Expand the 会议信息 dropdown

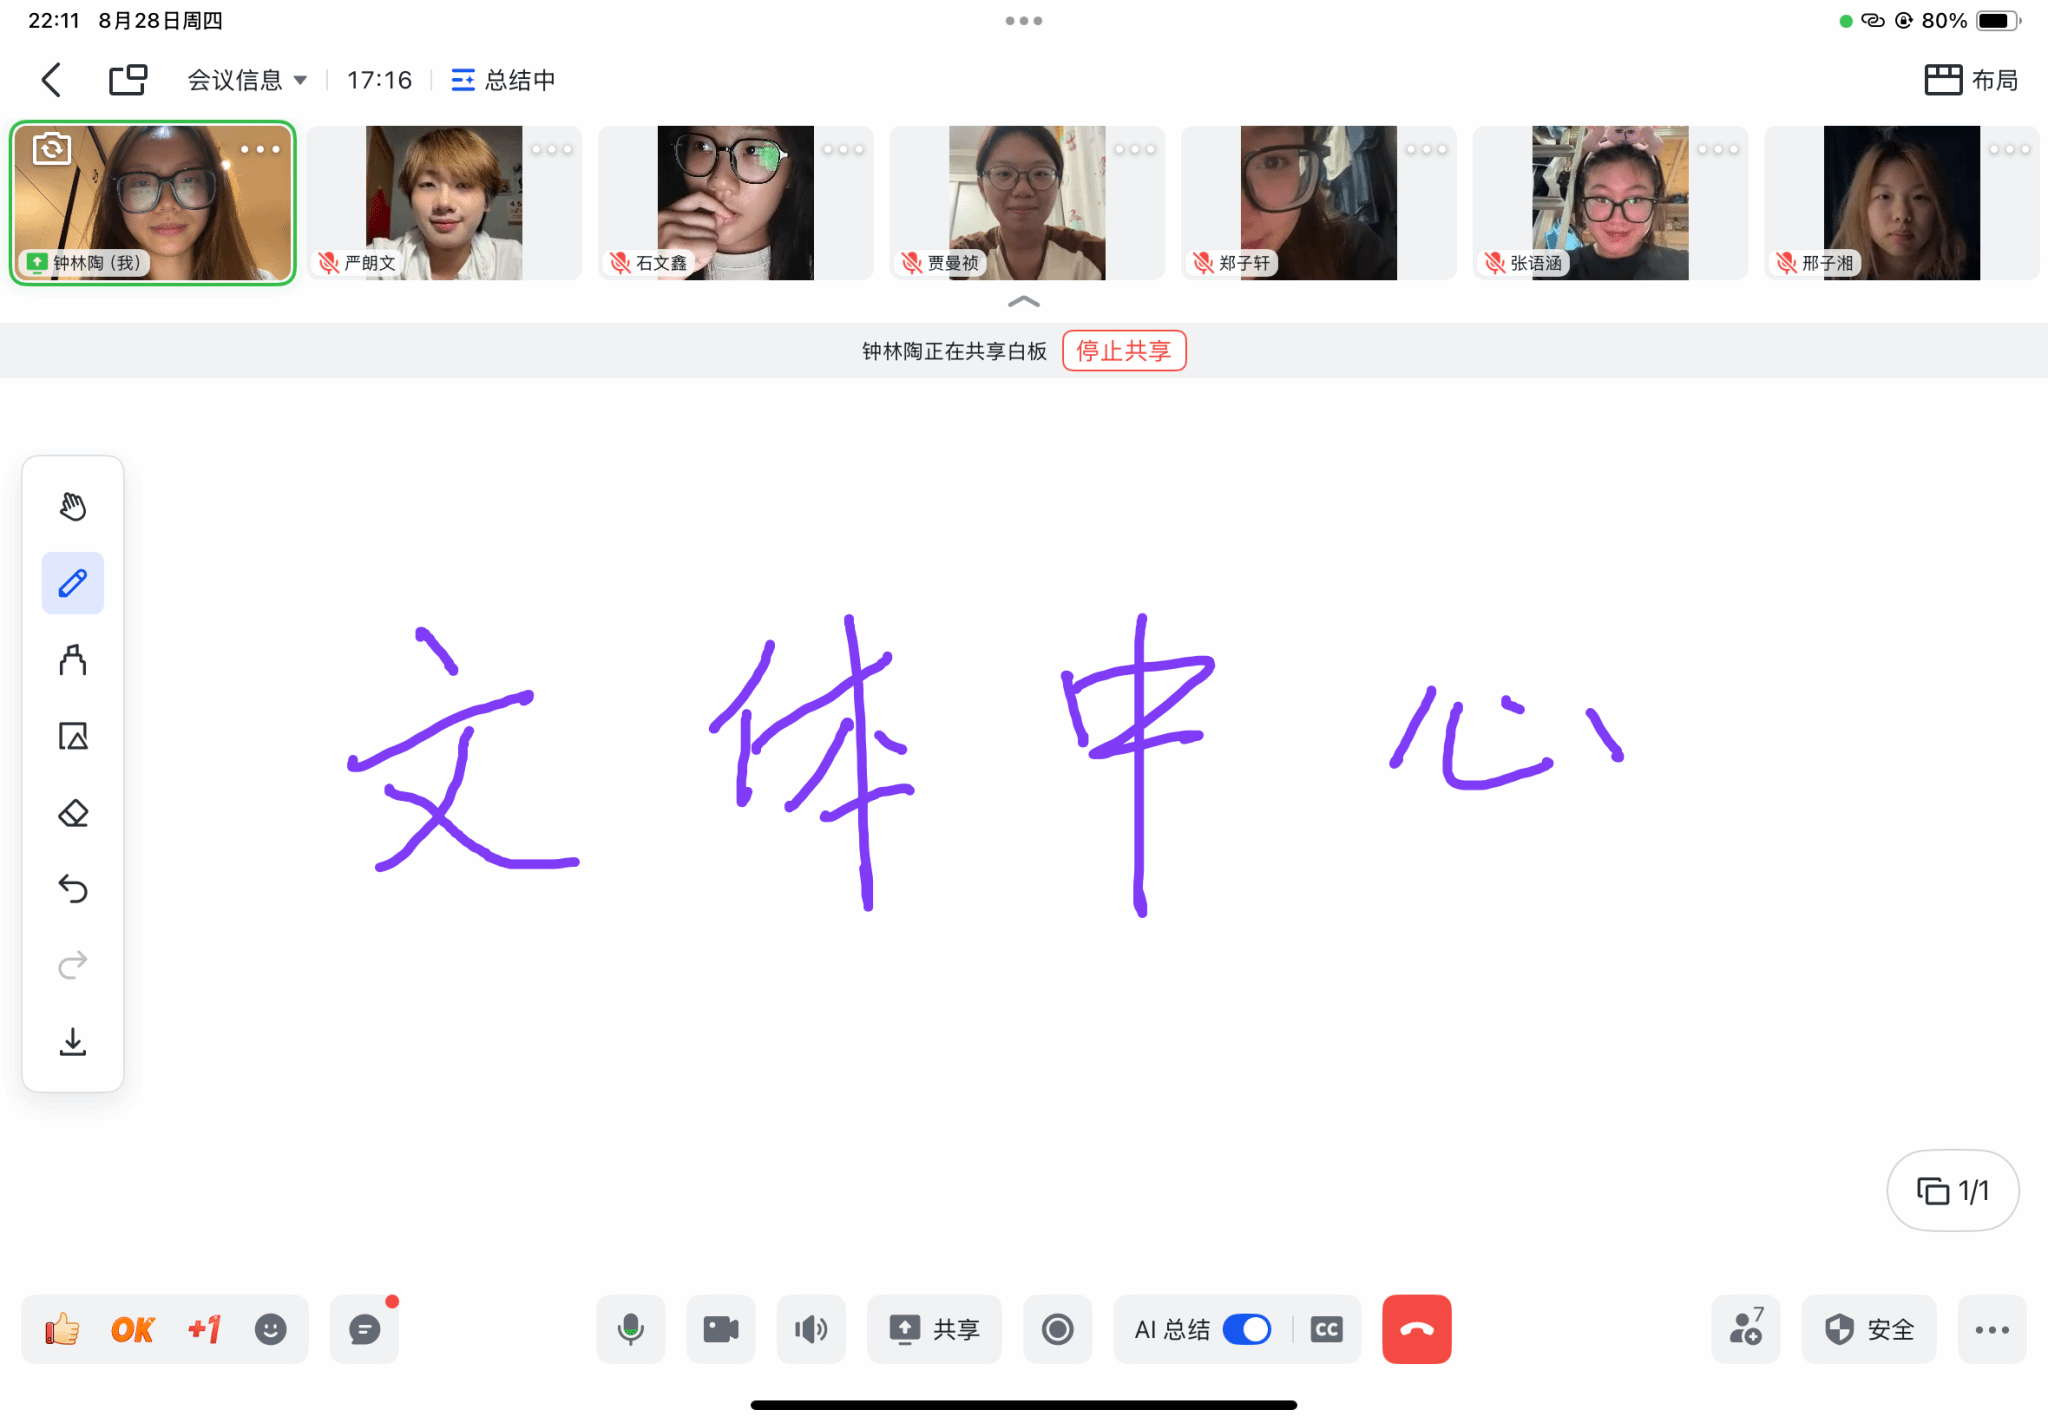[246, 80]
